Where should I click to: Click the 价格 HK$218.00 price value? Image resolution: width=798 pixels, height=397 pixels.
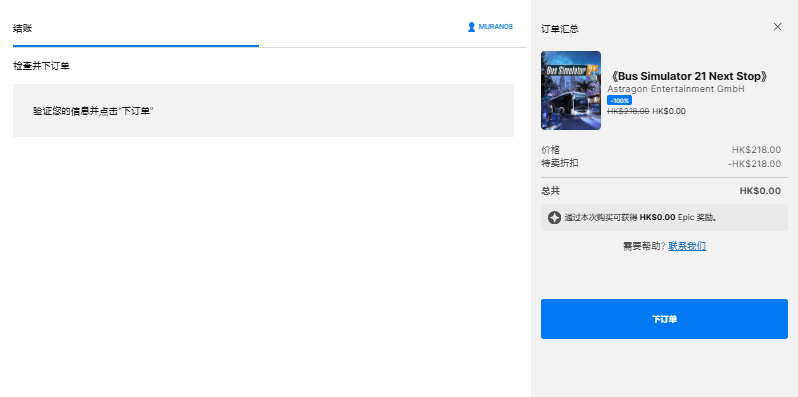(756, 150)
